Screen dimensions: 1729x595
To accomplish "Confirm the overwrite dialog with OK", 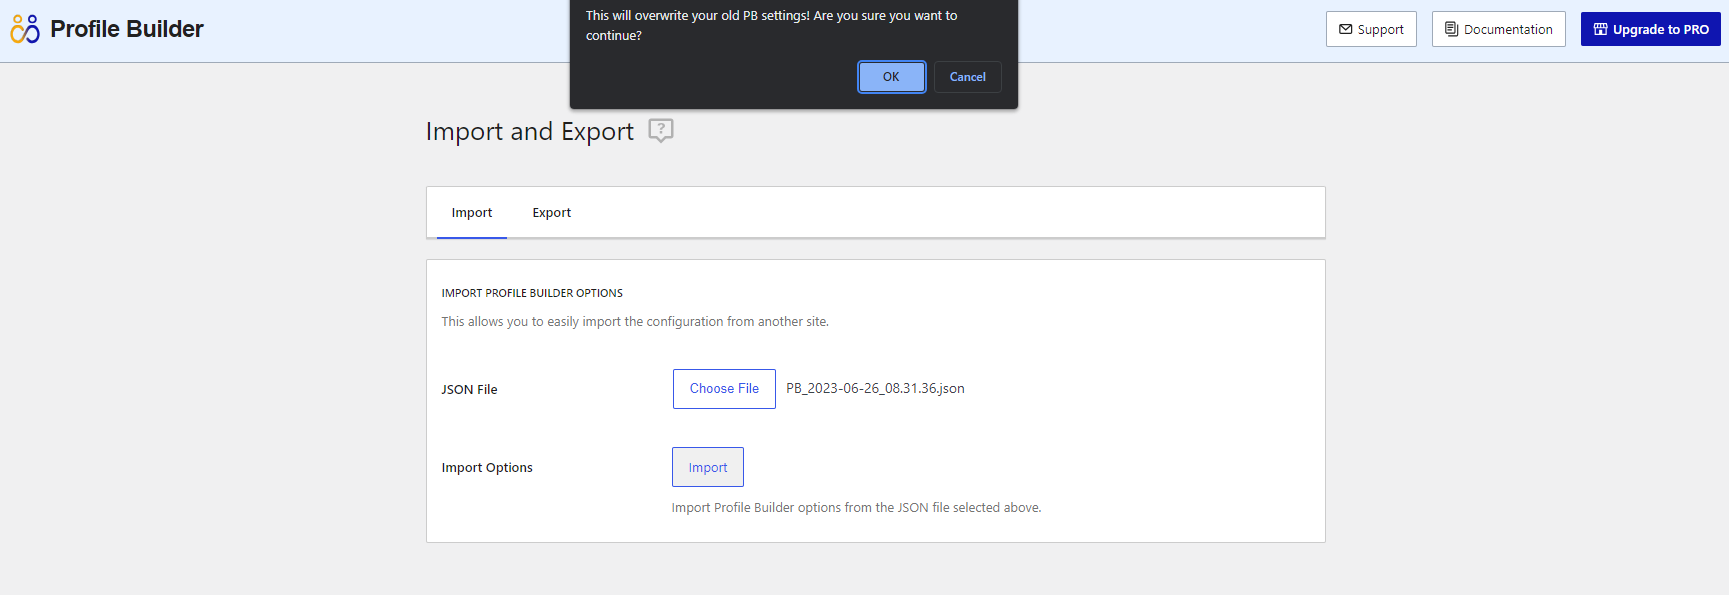I will coord(891,77).
